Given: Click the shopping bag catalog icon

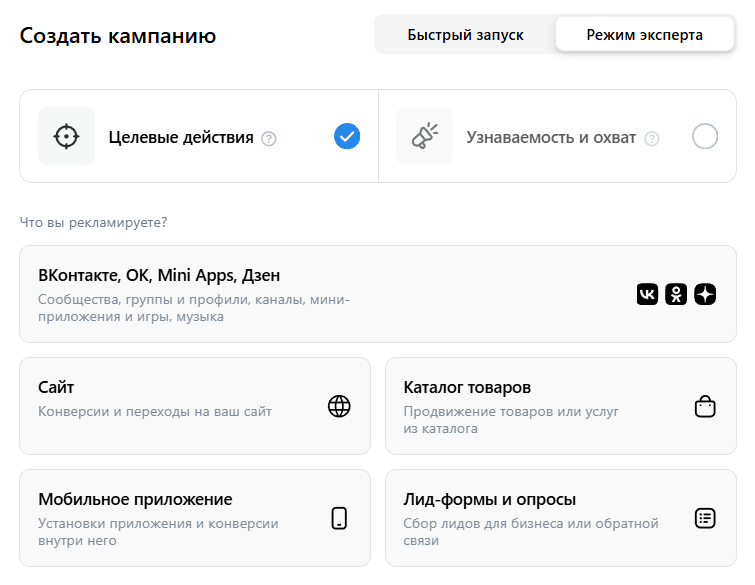Looking at the screenshot, I should coord(705,406).
